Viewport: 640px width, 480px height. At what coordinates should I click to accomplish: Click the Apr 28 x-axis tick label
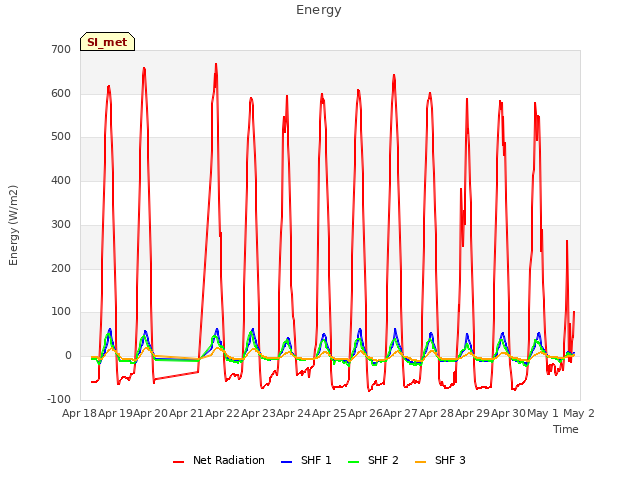(x=436, y=413)
